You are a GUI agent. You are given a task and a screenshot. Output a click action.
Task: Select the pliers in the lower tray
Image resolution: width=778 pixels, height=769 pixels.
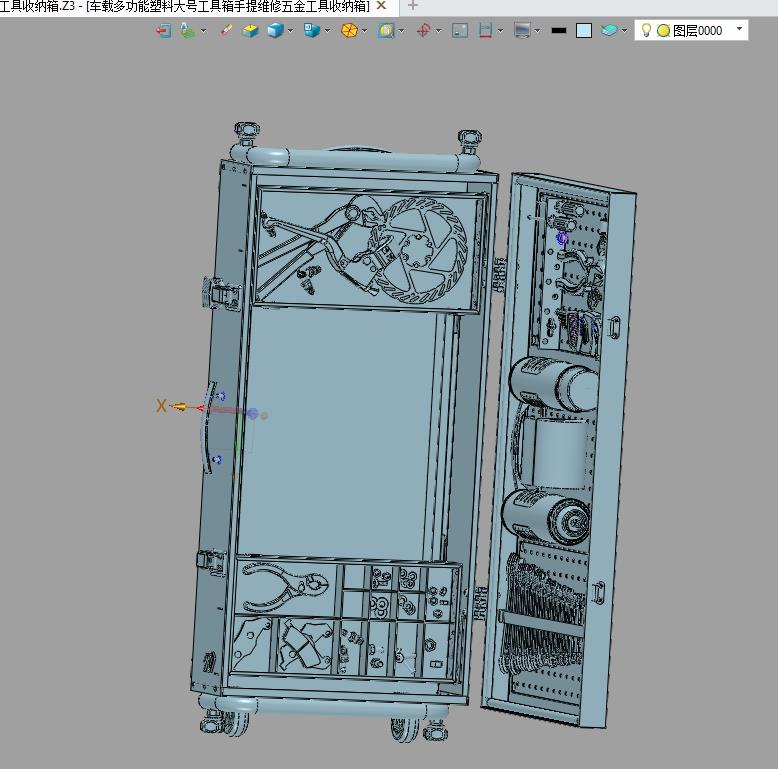pyautogui.click(x=284, y=586)
